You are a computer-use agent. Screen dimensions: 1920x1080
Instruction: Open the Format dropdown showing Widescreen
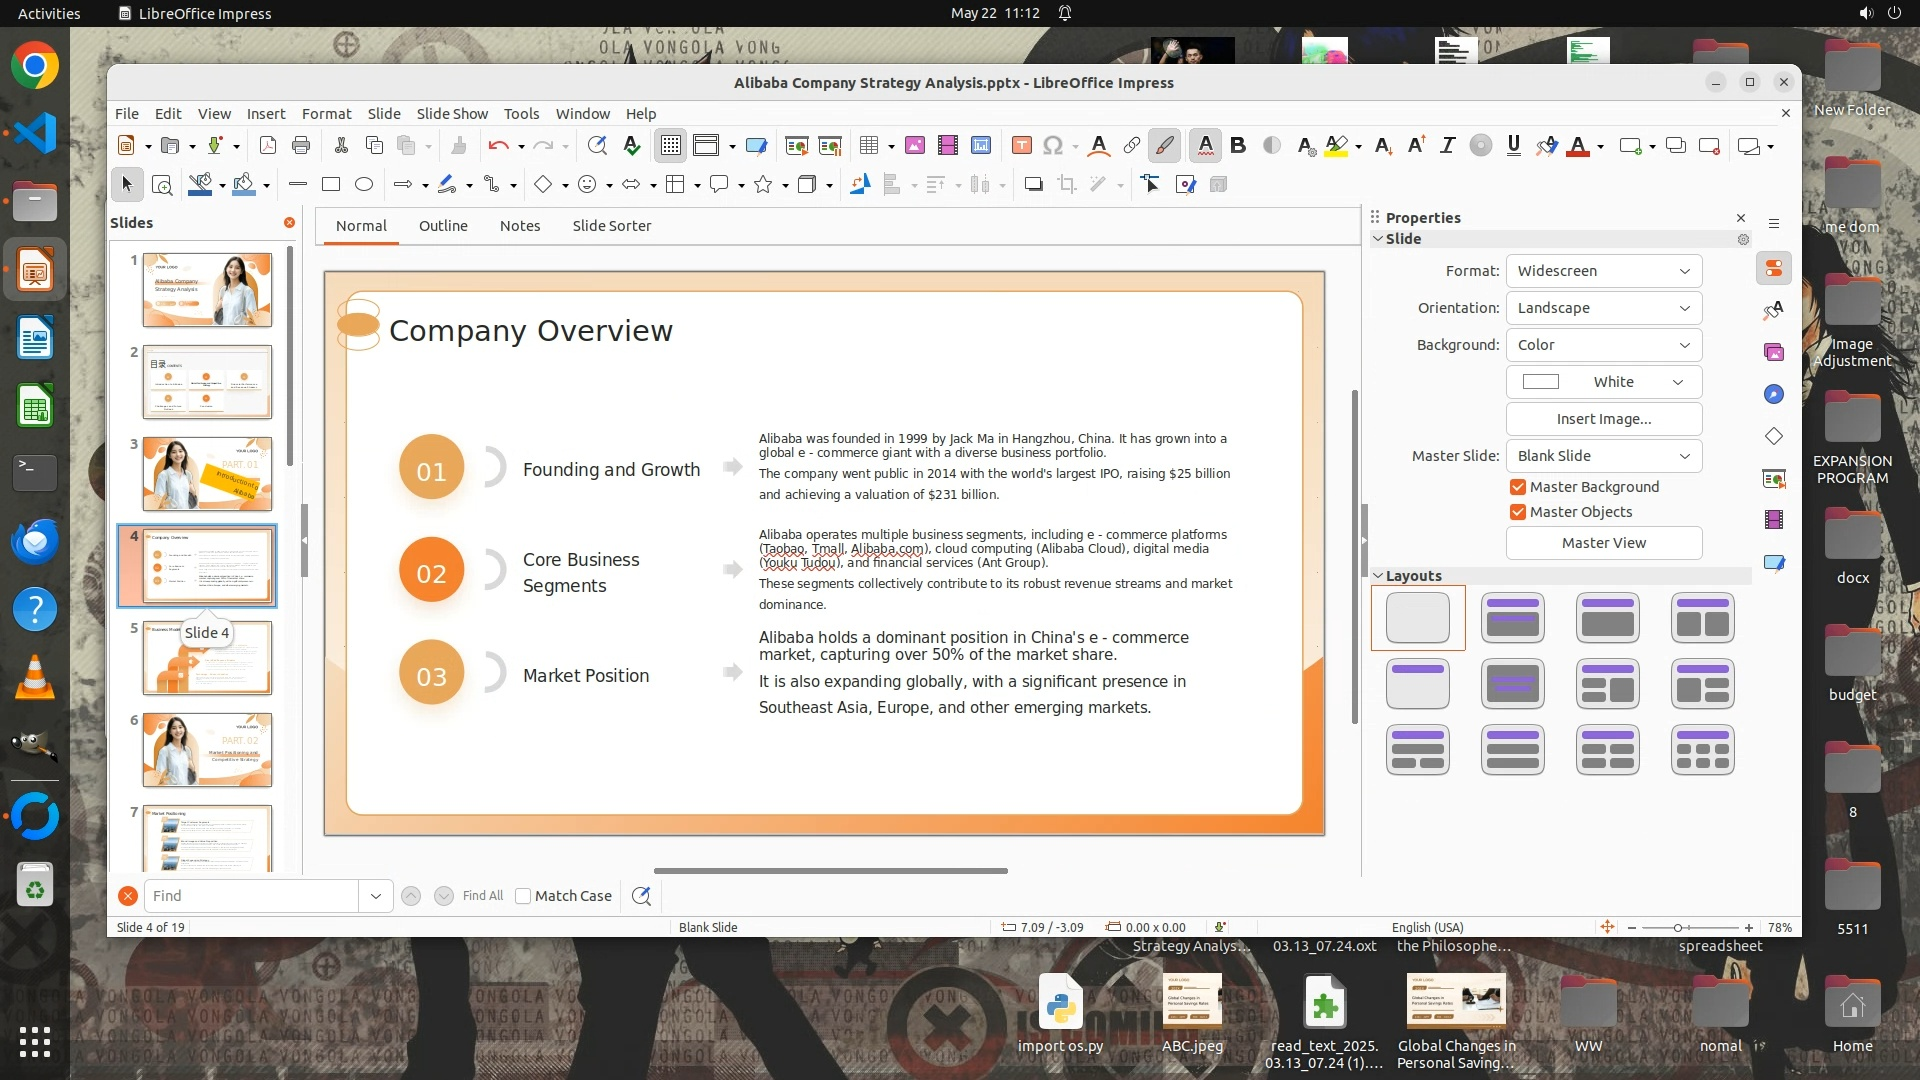tap(1603, 271)
